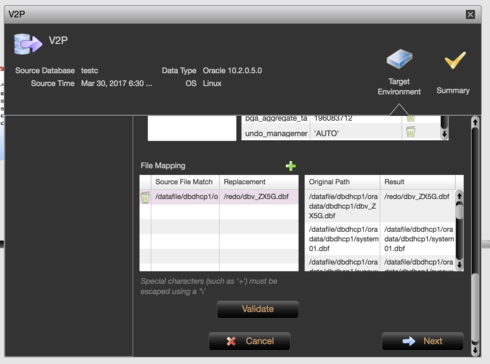
Task: Click the undo_management parameter name cell
Action: 276,133
